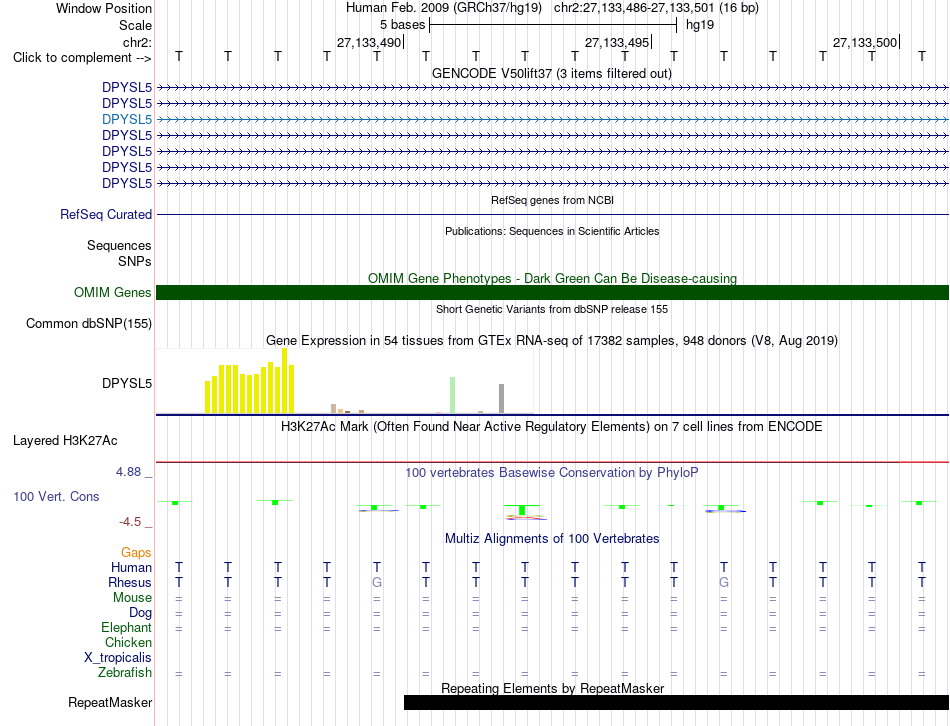Click the Common dbSNP(155) label
The width and height of the screenshot is (950, 726).
[x=89, y=324]
